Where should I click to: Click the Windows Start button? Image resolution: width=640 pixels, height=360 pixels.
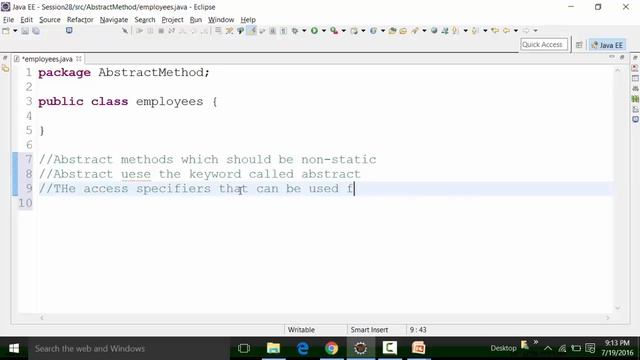[x=13, y=348]
